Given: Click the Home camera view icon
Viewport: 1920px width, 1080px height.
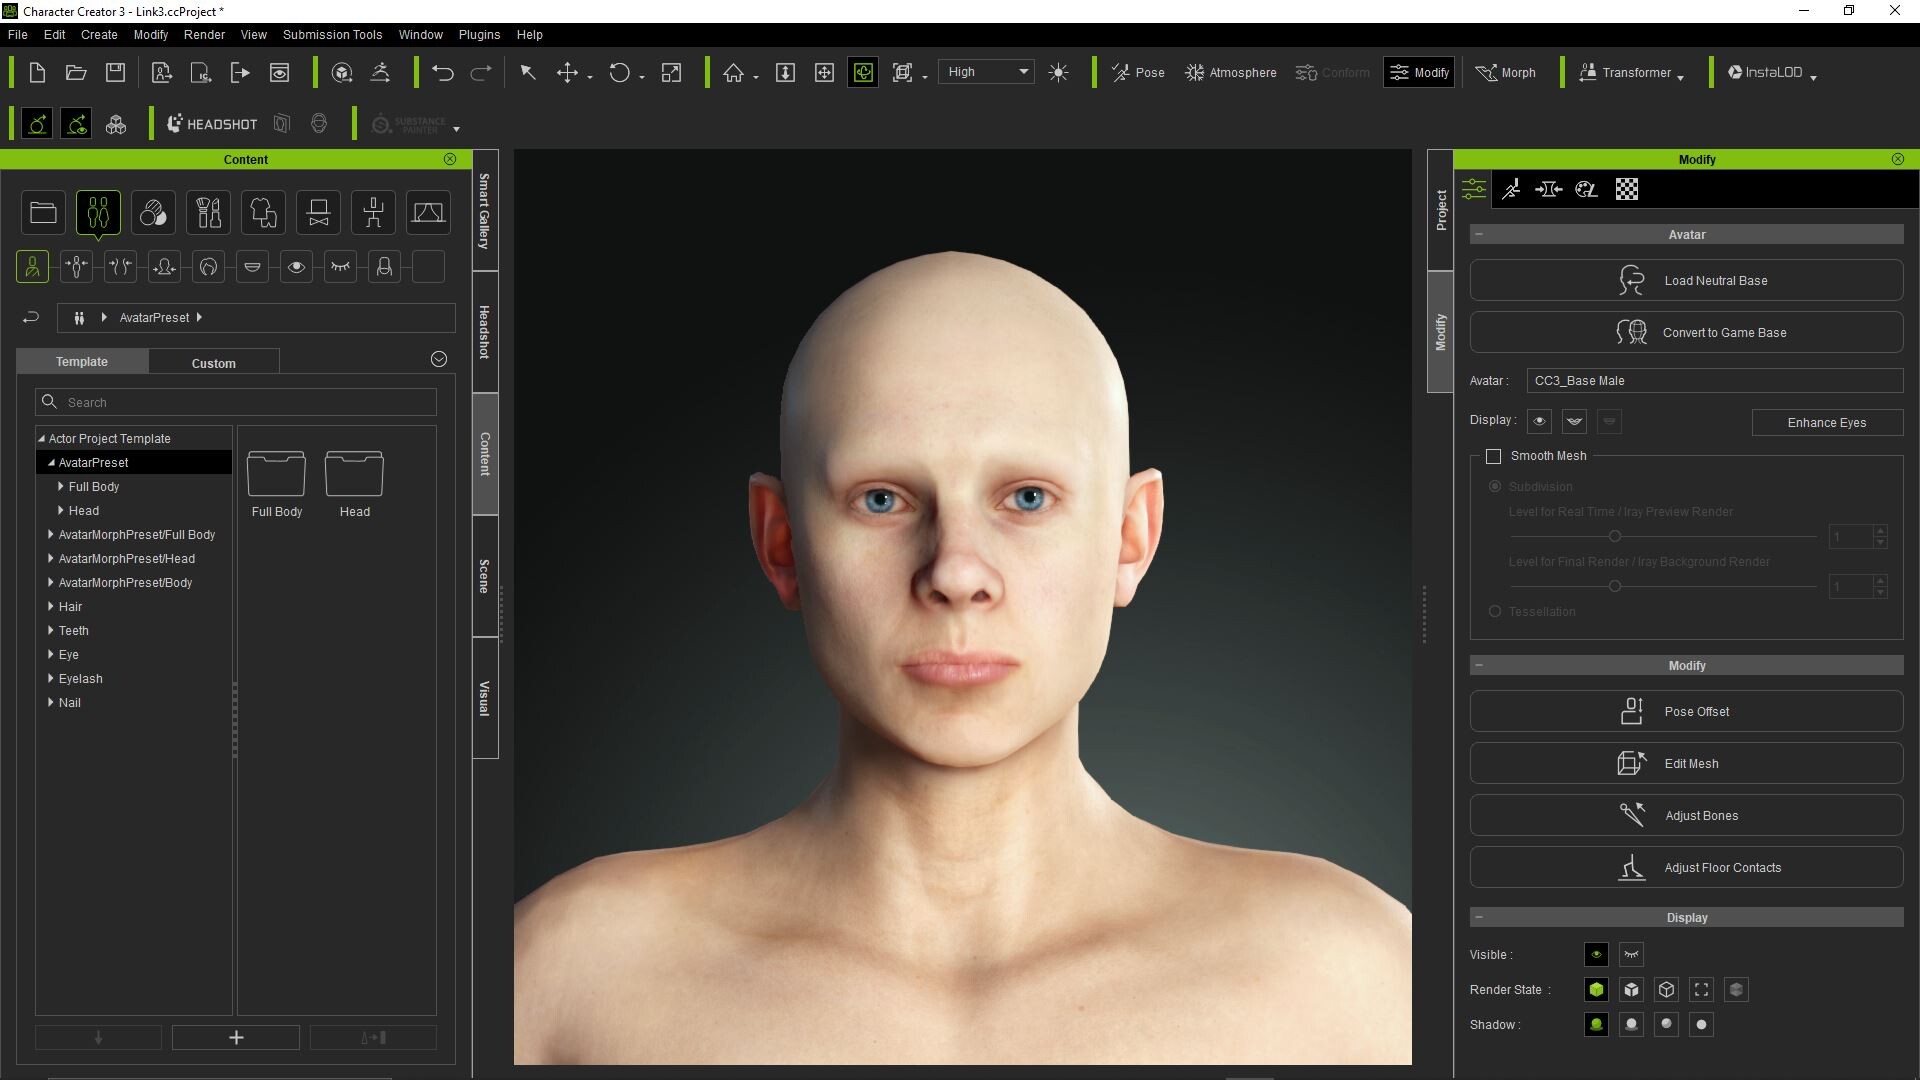Looking at the screenshot, I should point(734,72).
